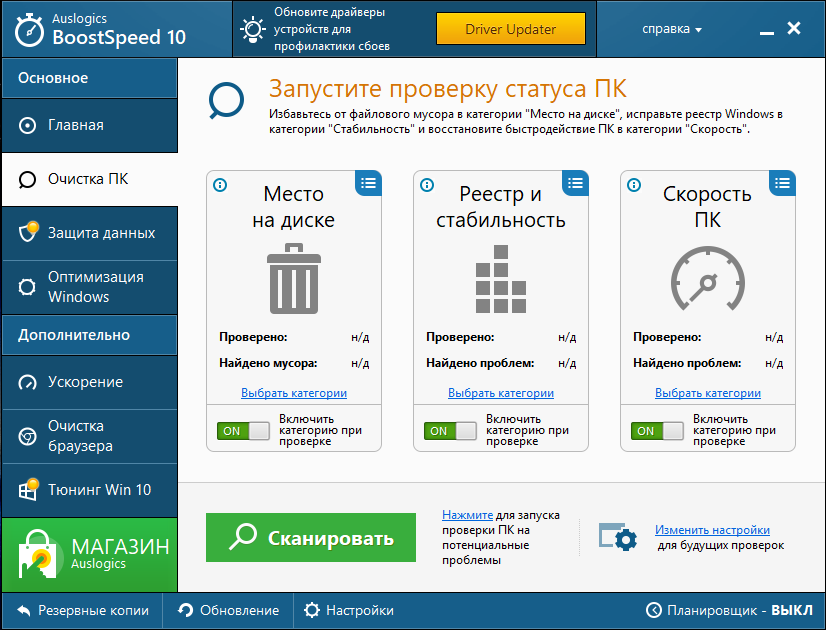
Task: Click info icon on Место на диске card
Action: 220,185
